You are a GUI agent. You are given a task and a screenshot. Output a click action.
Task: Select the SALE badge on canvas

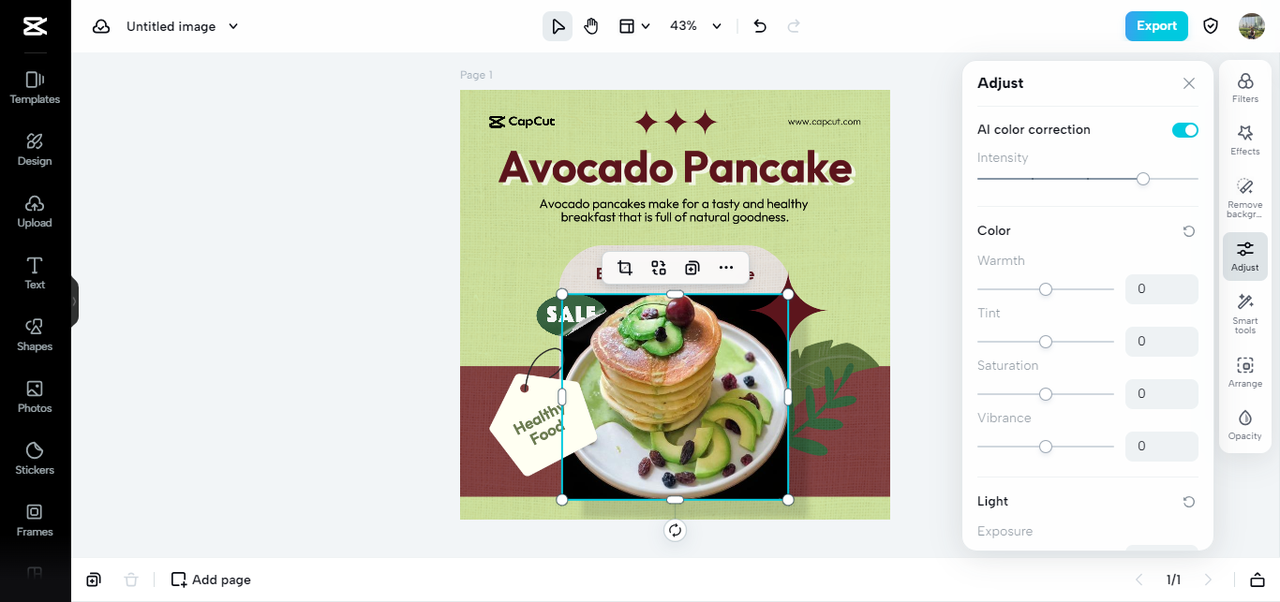(571, 314)
